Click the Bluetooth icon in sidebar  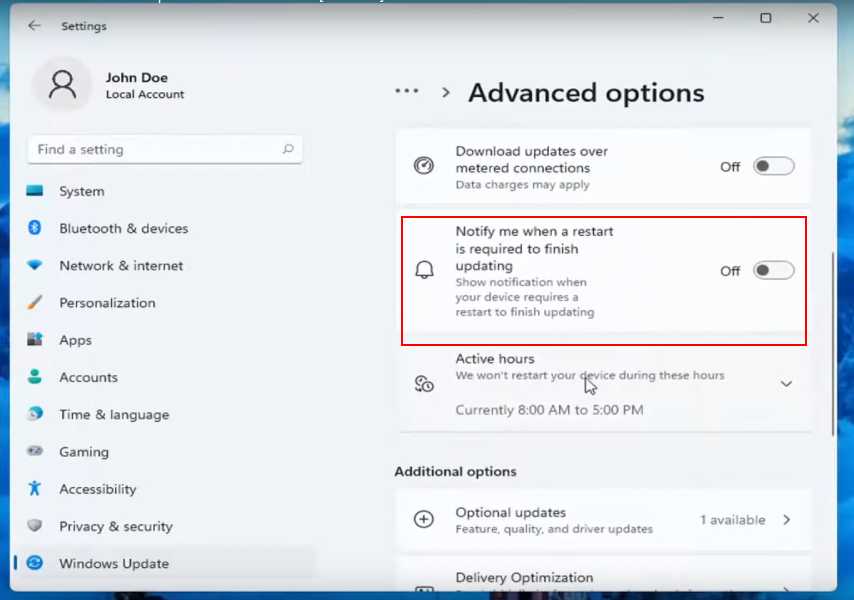[35, 228]
